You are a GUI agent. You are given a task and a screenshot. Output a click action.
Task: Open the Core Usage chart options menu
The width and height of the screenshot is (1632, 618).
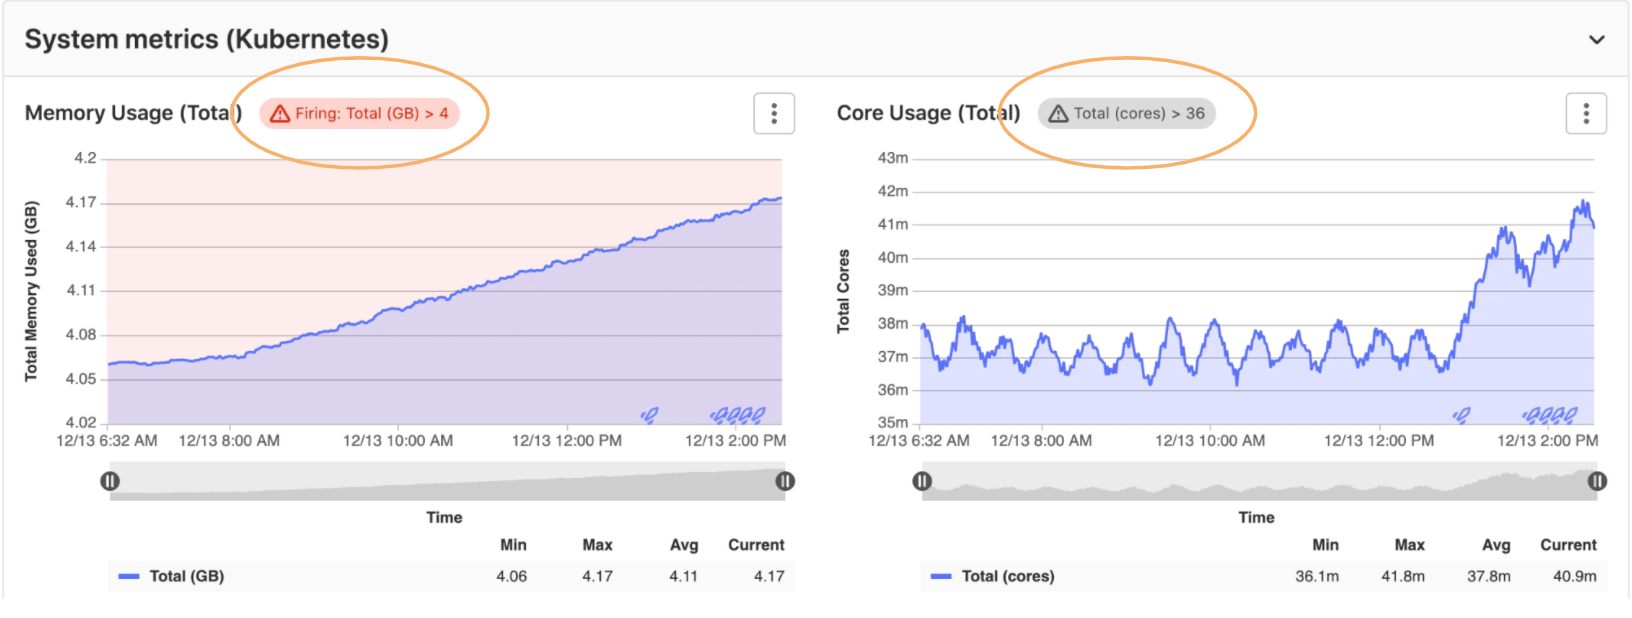click(1585, 114)
